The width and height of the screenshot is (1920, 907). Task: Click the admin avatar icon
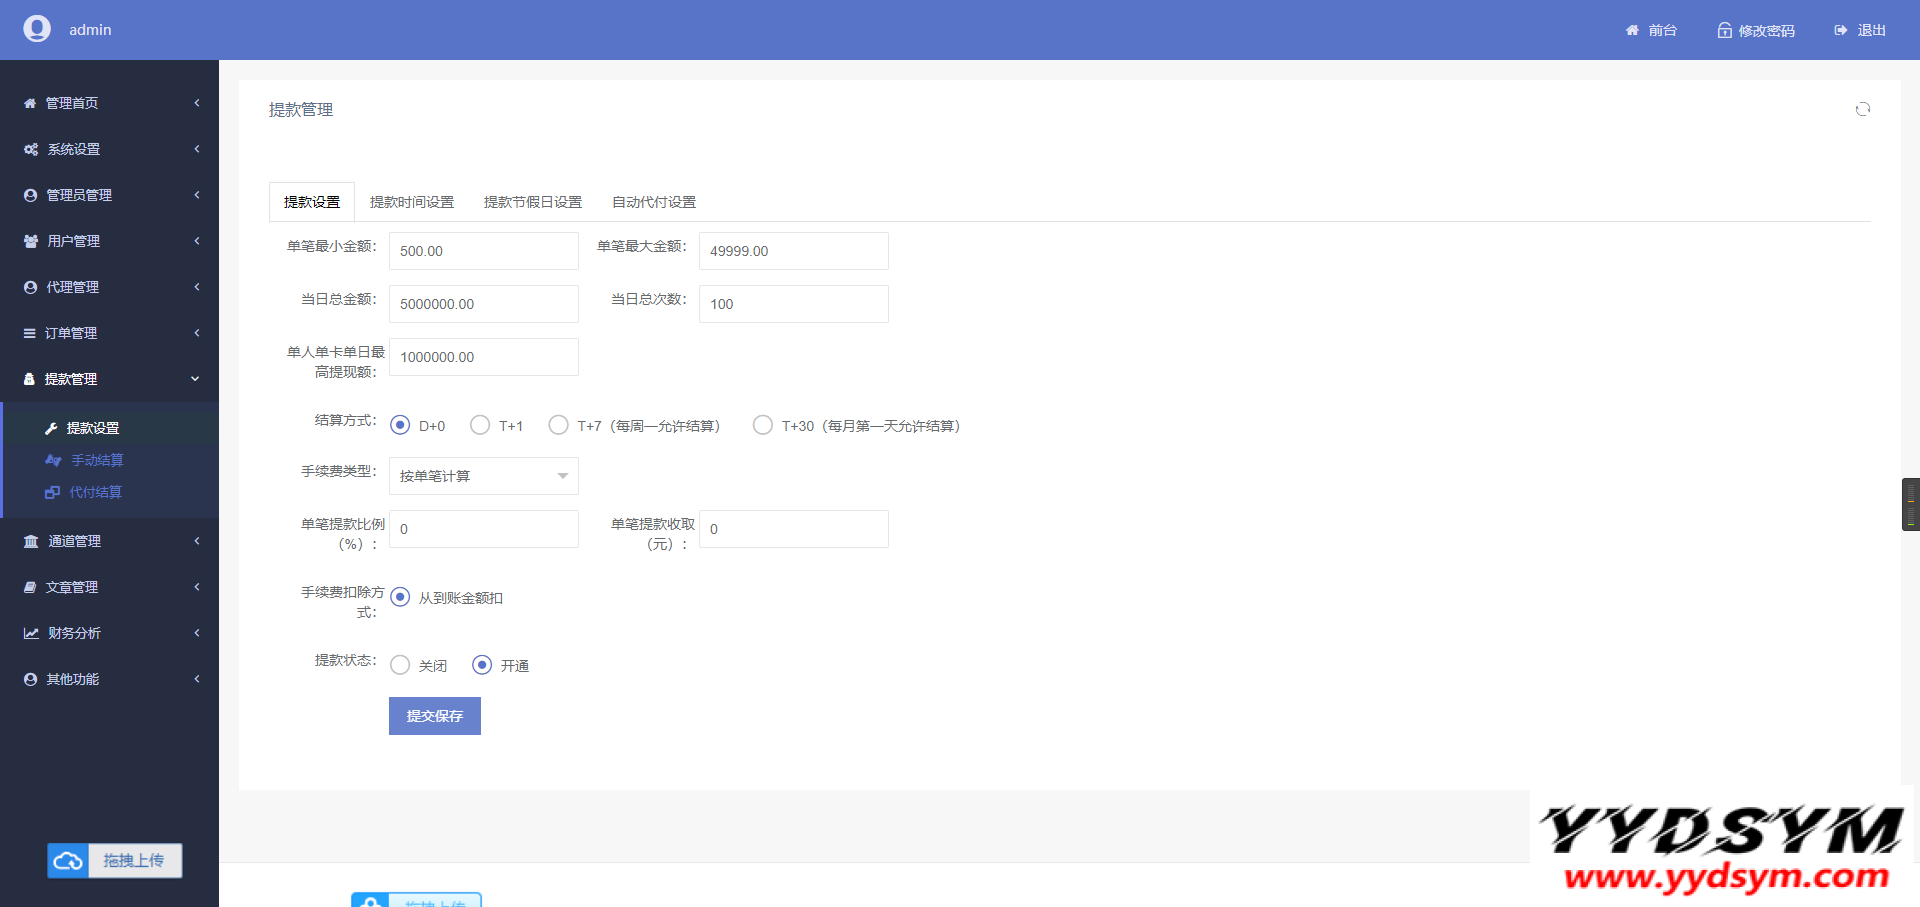(37, 29)
